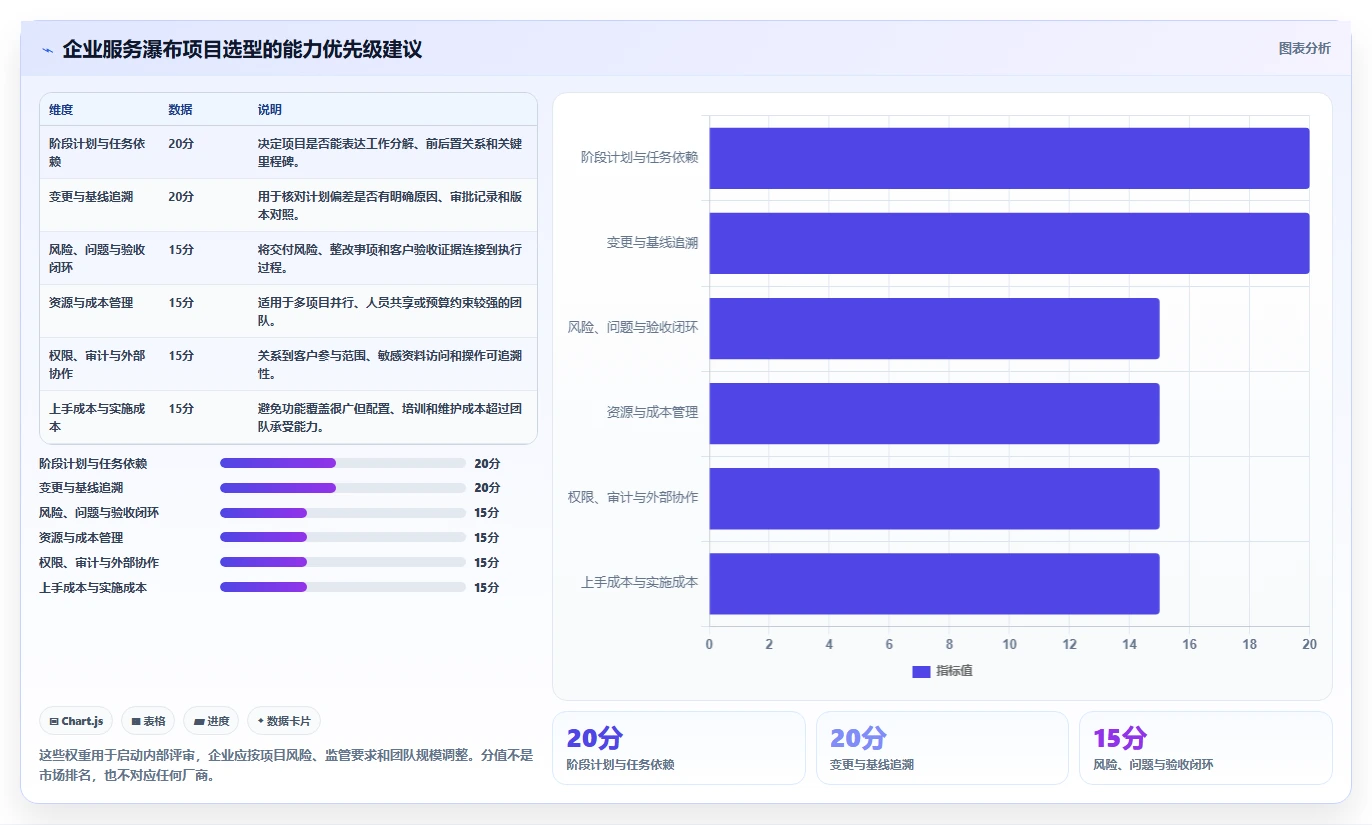Select the table cell 变更与基线追溯
This screenshot has height=825, width=1372.
(x=99, y=205)
